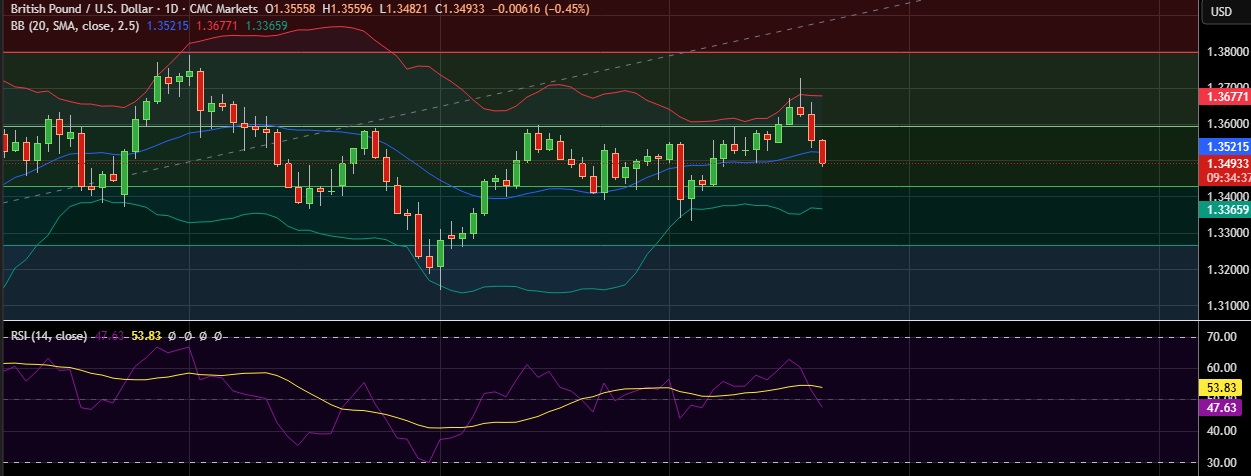Screen dimensions: 1251x476
Task: Click the low value L1.34821 in header
Action: pyautogui.click(x=401, y=9)
